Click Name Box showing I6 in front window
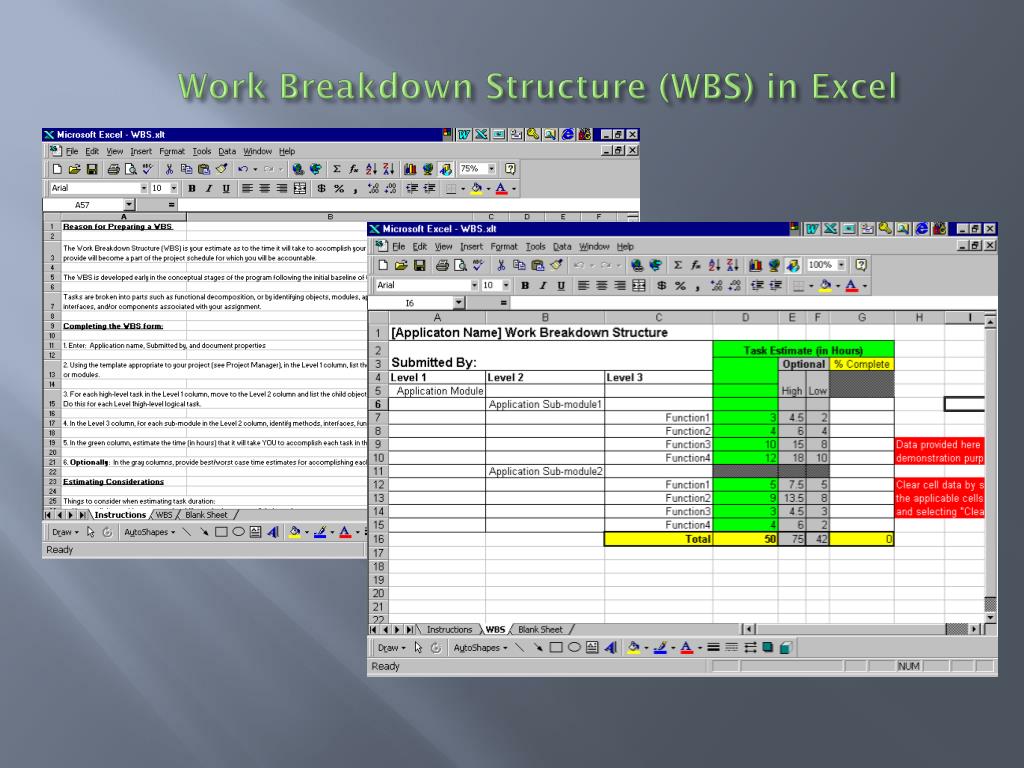The width and height of the screenshot is (1024, 768). tap(411, 303)
